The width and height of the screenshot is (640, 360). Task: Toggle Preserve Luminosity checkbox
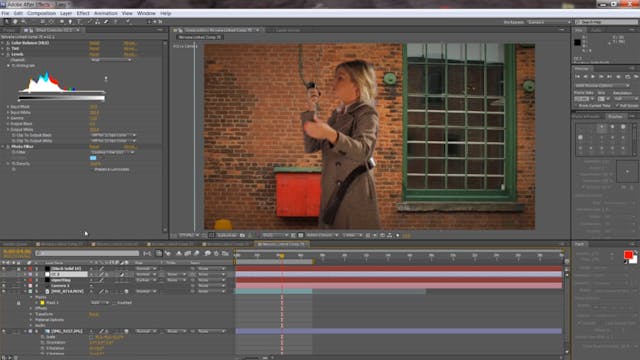click(92, 169)
